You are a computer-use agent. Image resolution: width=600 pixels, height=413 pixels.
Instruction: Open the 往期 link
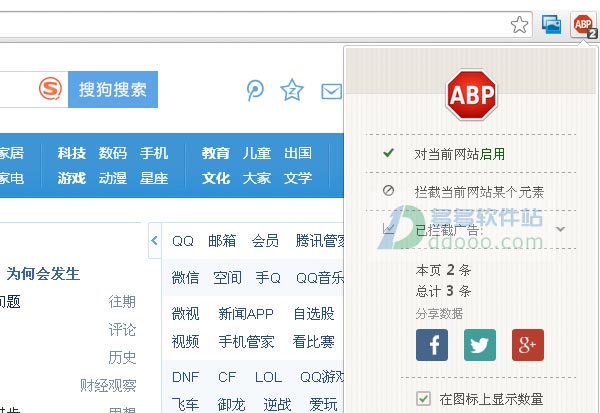(122, 302)
